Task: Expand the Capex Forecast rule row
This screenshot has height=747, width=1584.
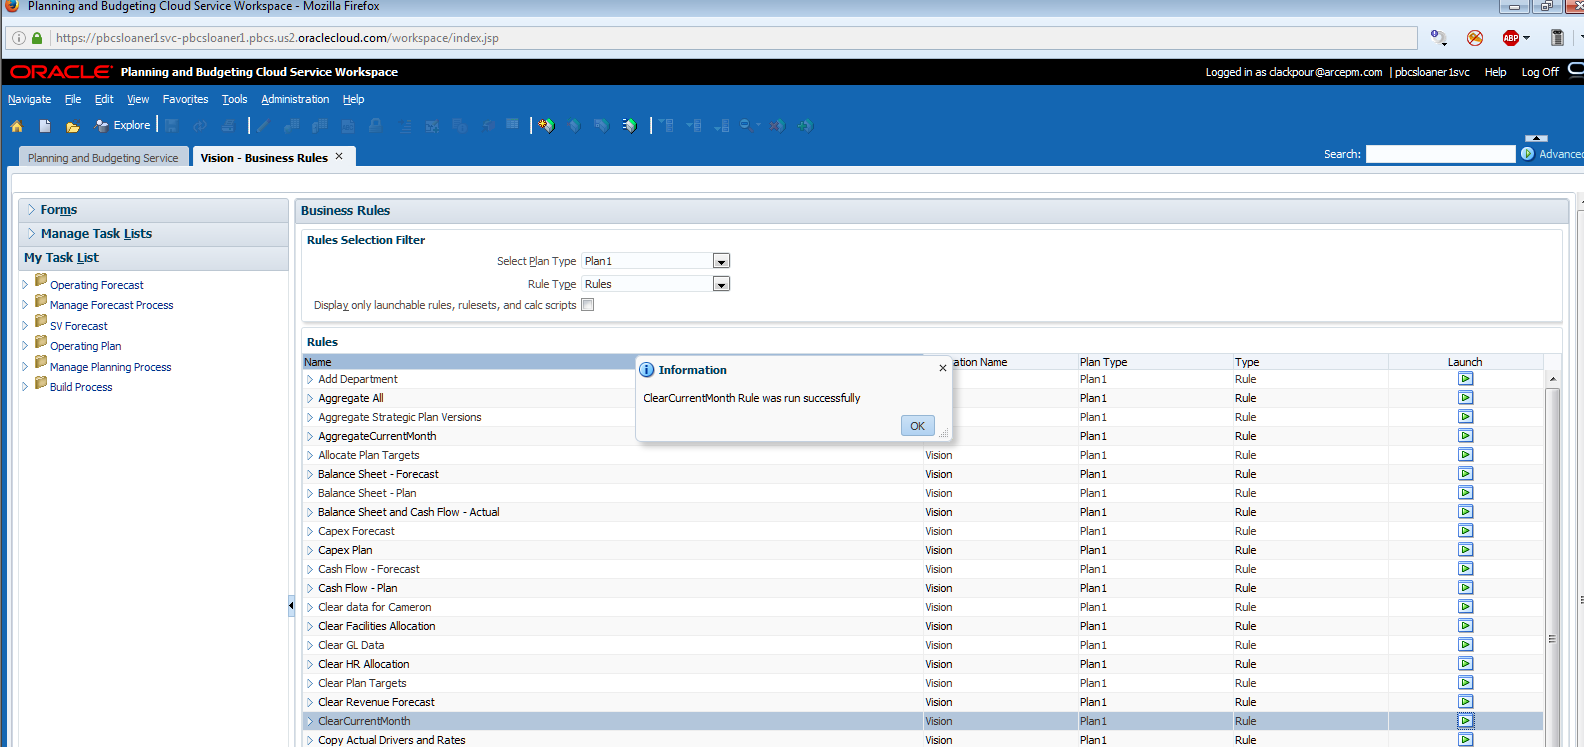Action: click(x=310, y=531)
